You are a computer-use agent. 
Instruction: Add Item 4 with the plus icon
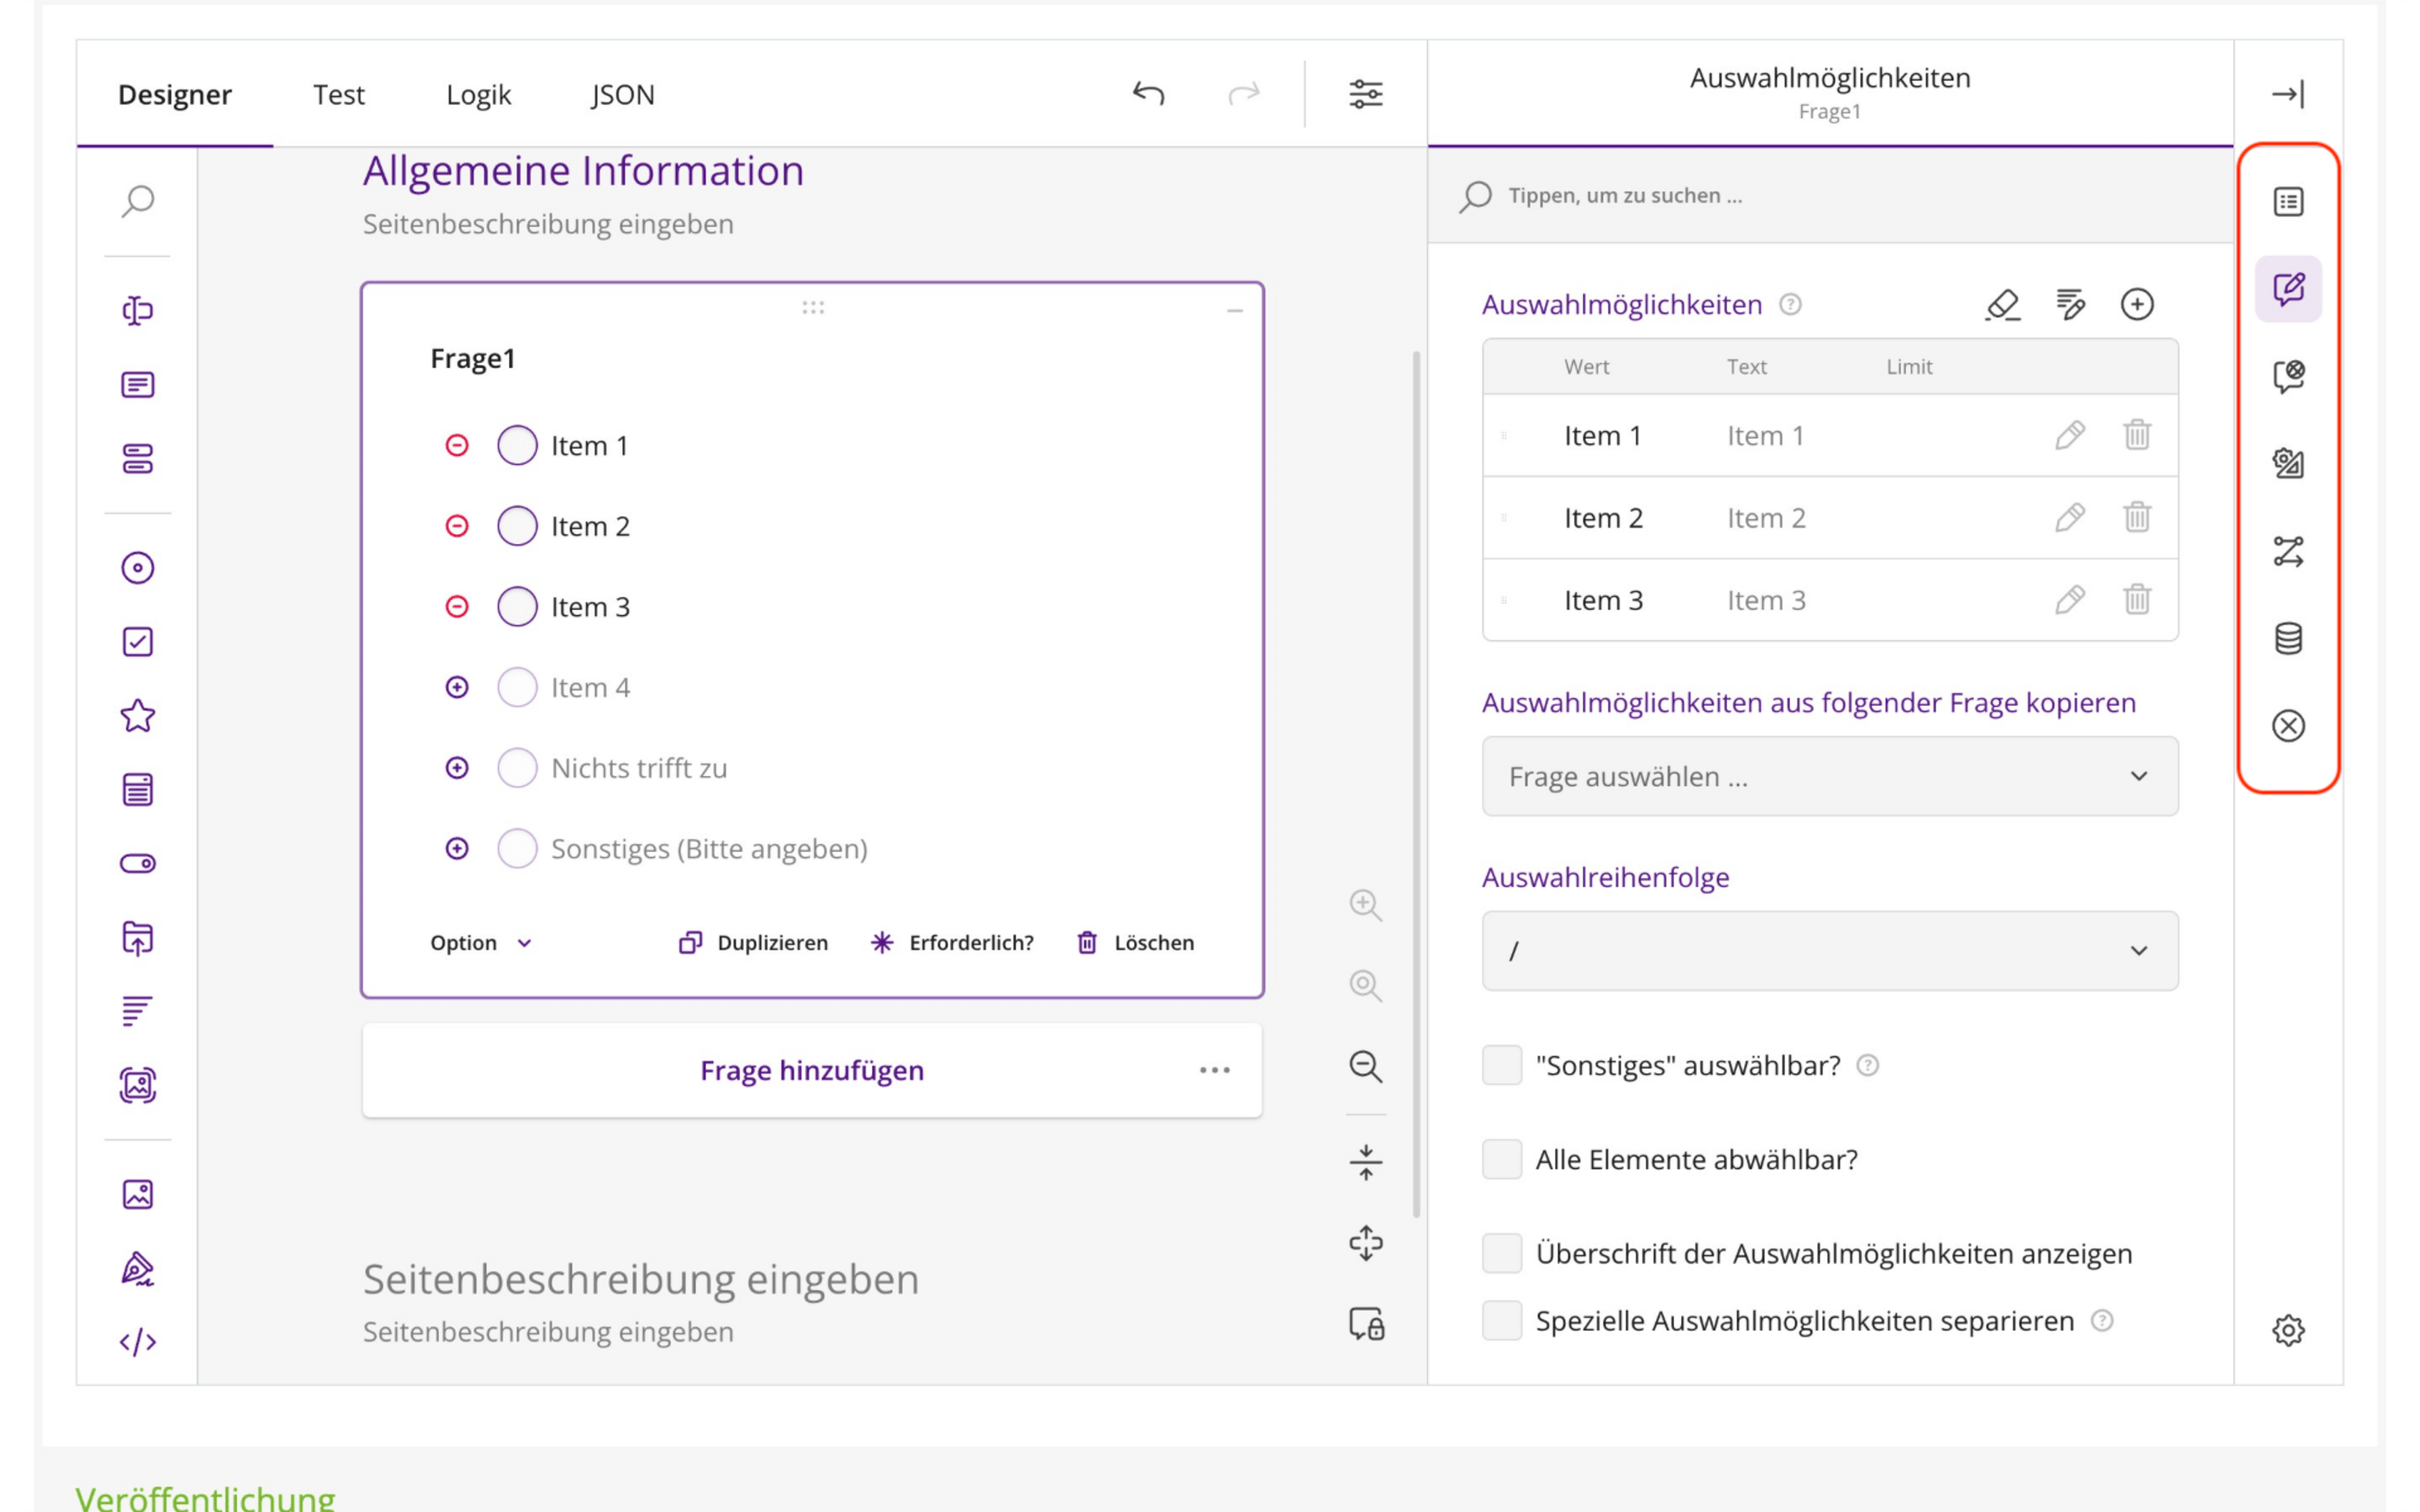coord(457,688)
